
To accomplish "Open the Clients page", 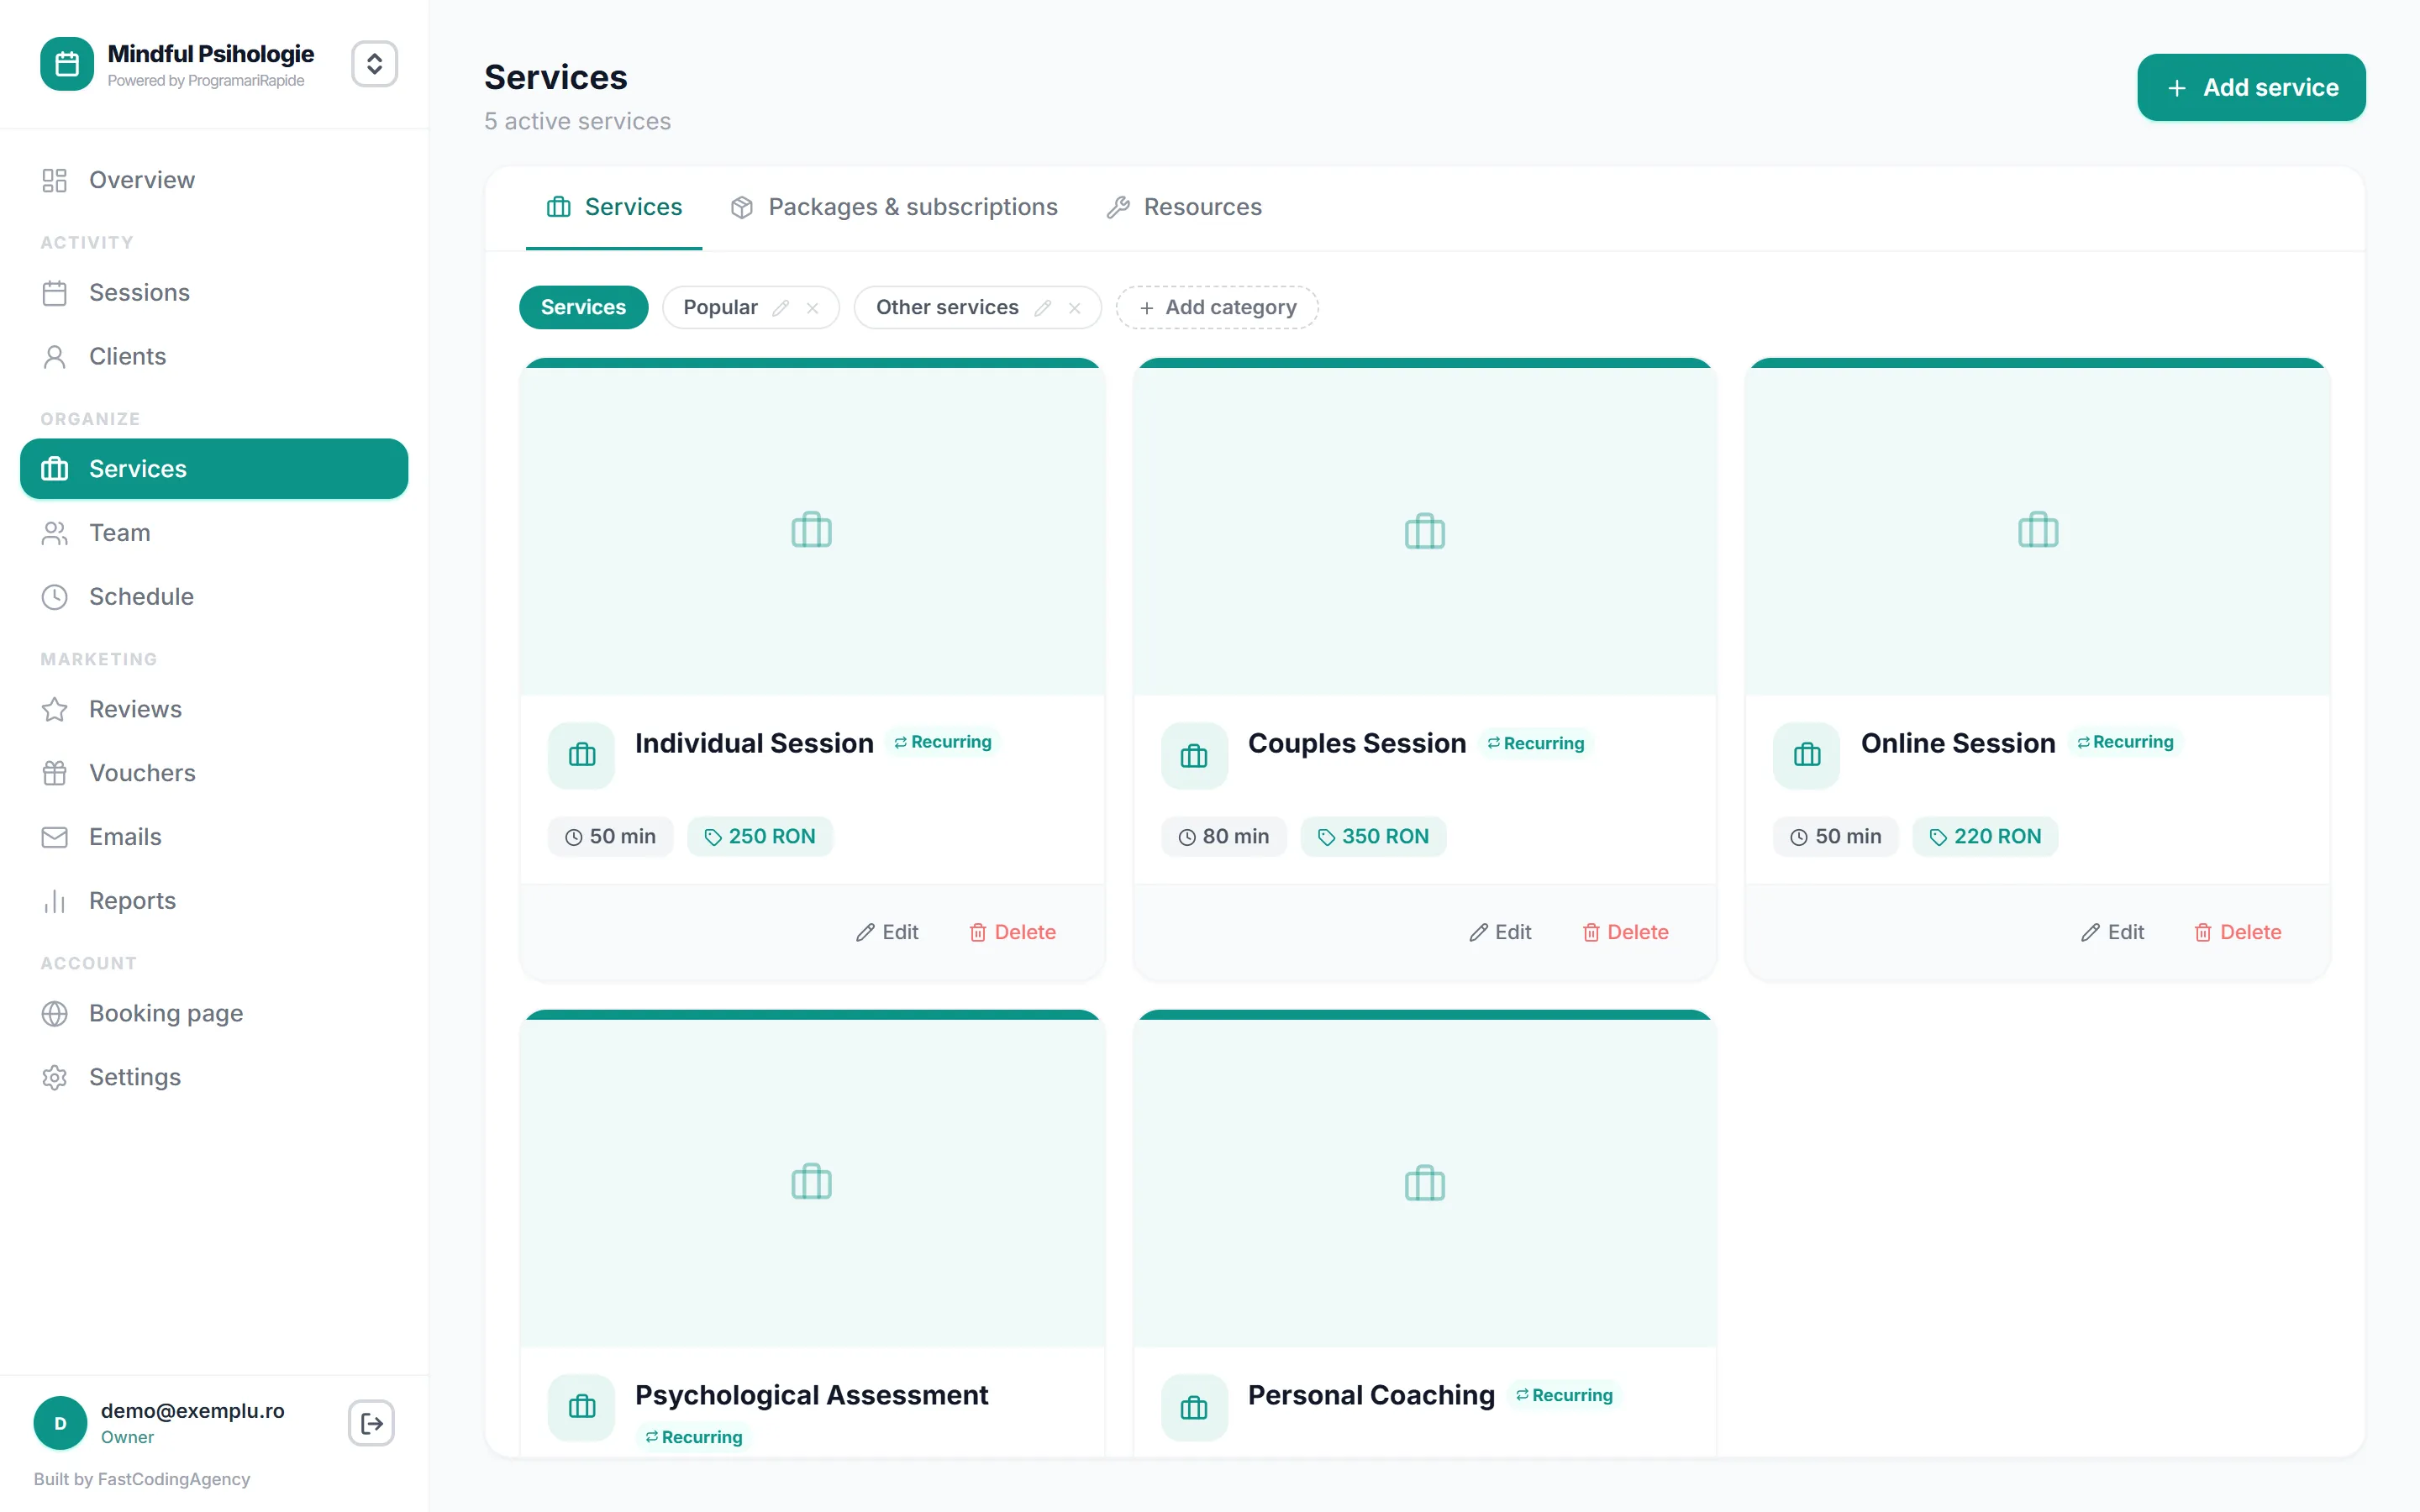I will click(214, 356).
